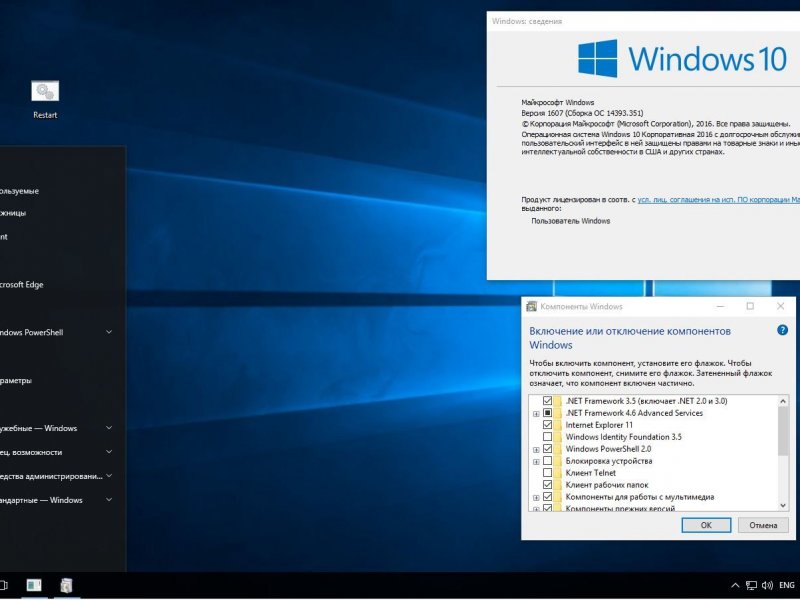Image resolution: width=800 pixels, height=600 pixels.
Task: Minimize the Компоненты Windows window
Action: click(720, 306)
